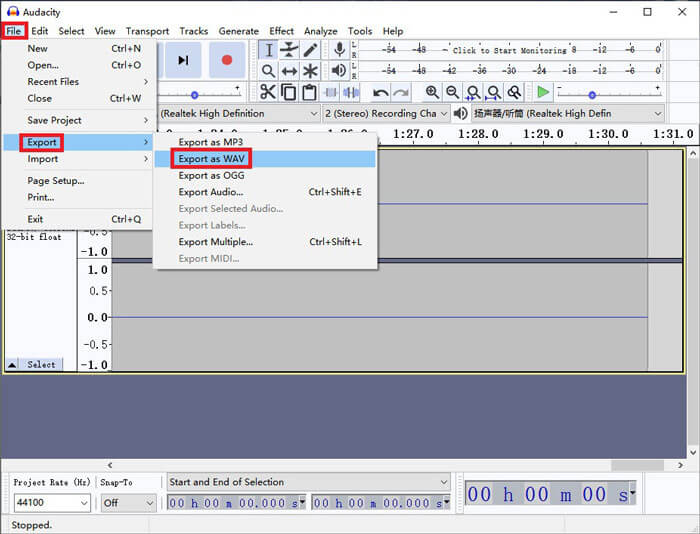Image resolution: width=700 pixels, height=534 pixels.
Task: Open the View menu
Action: pos(104,31)
